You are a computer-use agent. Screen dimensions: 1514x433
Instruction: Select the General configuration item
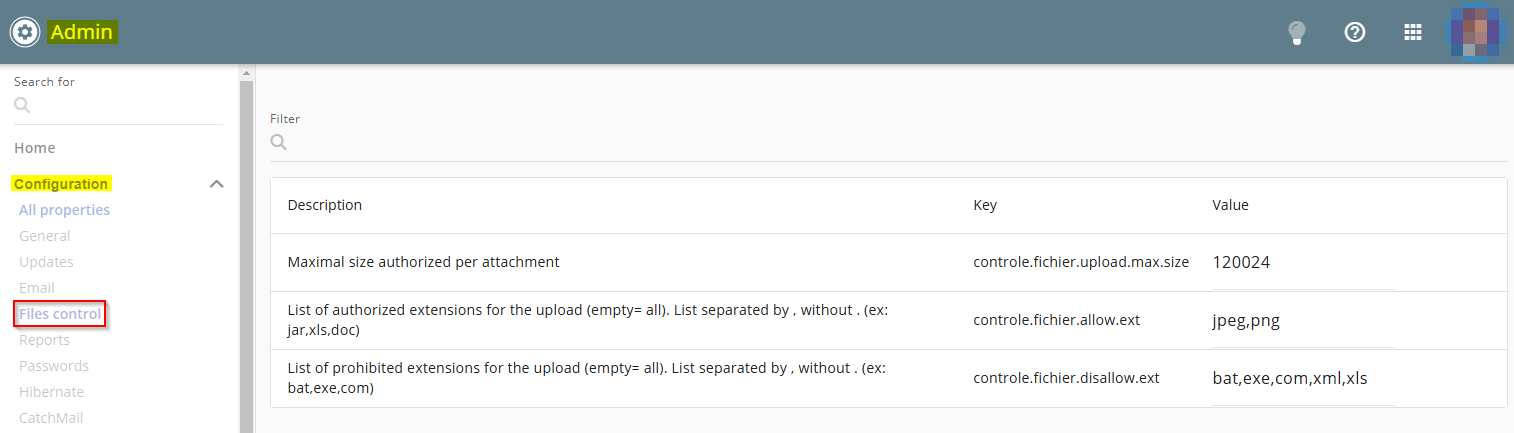45,236
